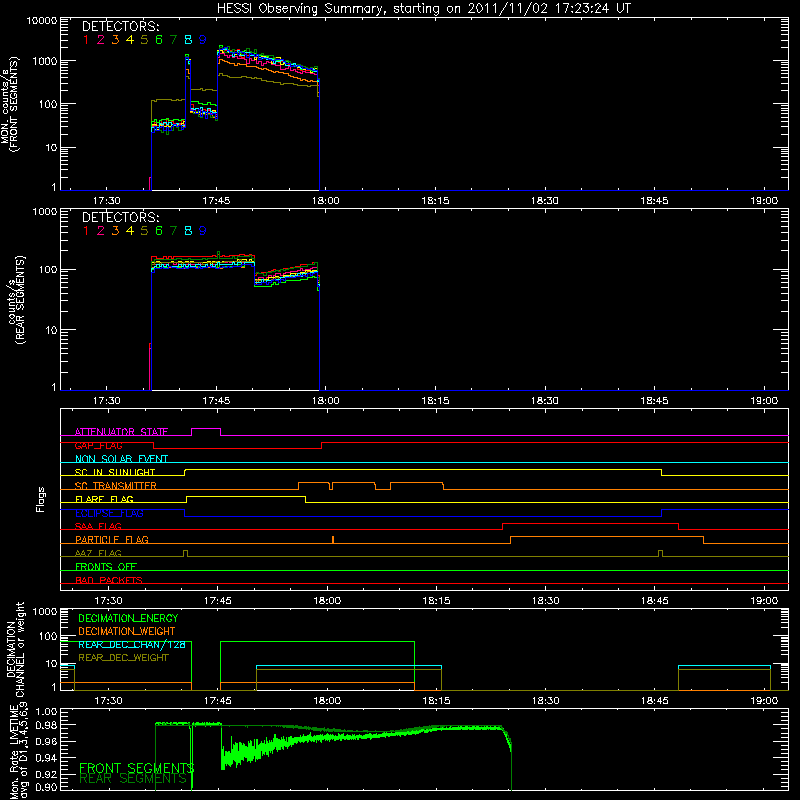
Task: Click the Mon. Rate LIVETIME axis label
Action: coord(20,753)
